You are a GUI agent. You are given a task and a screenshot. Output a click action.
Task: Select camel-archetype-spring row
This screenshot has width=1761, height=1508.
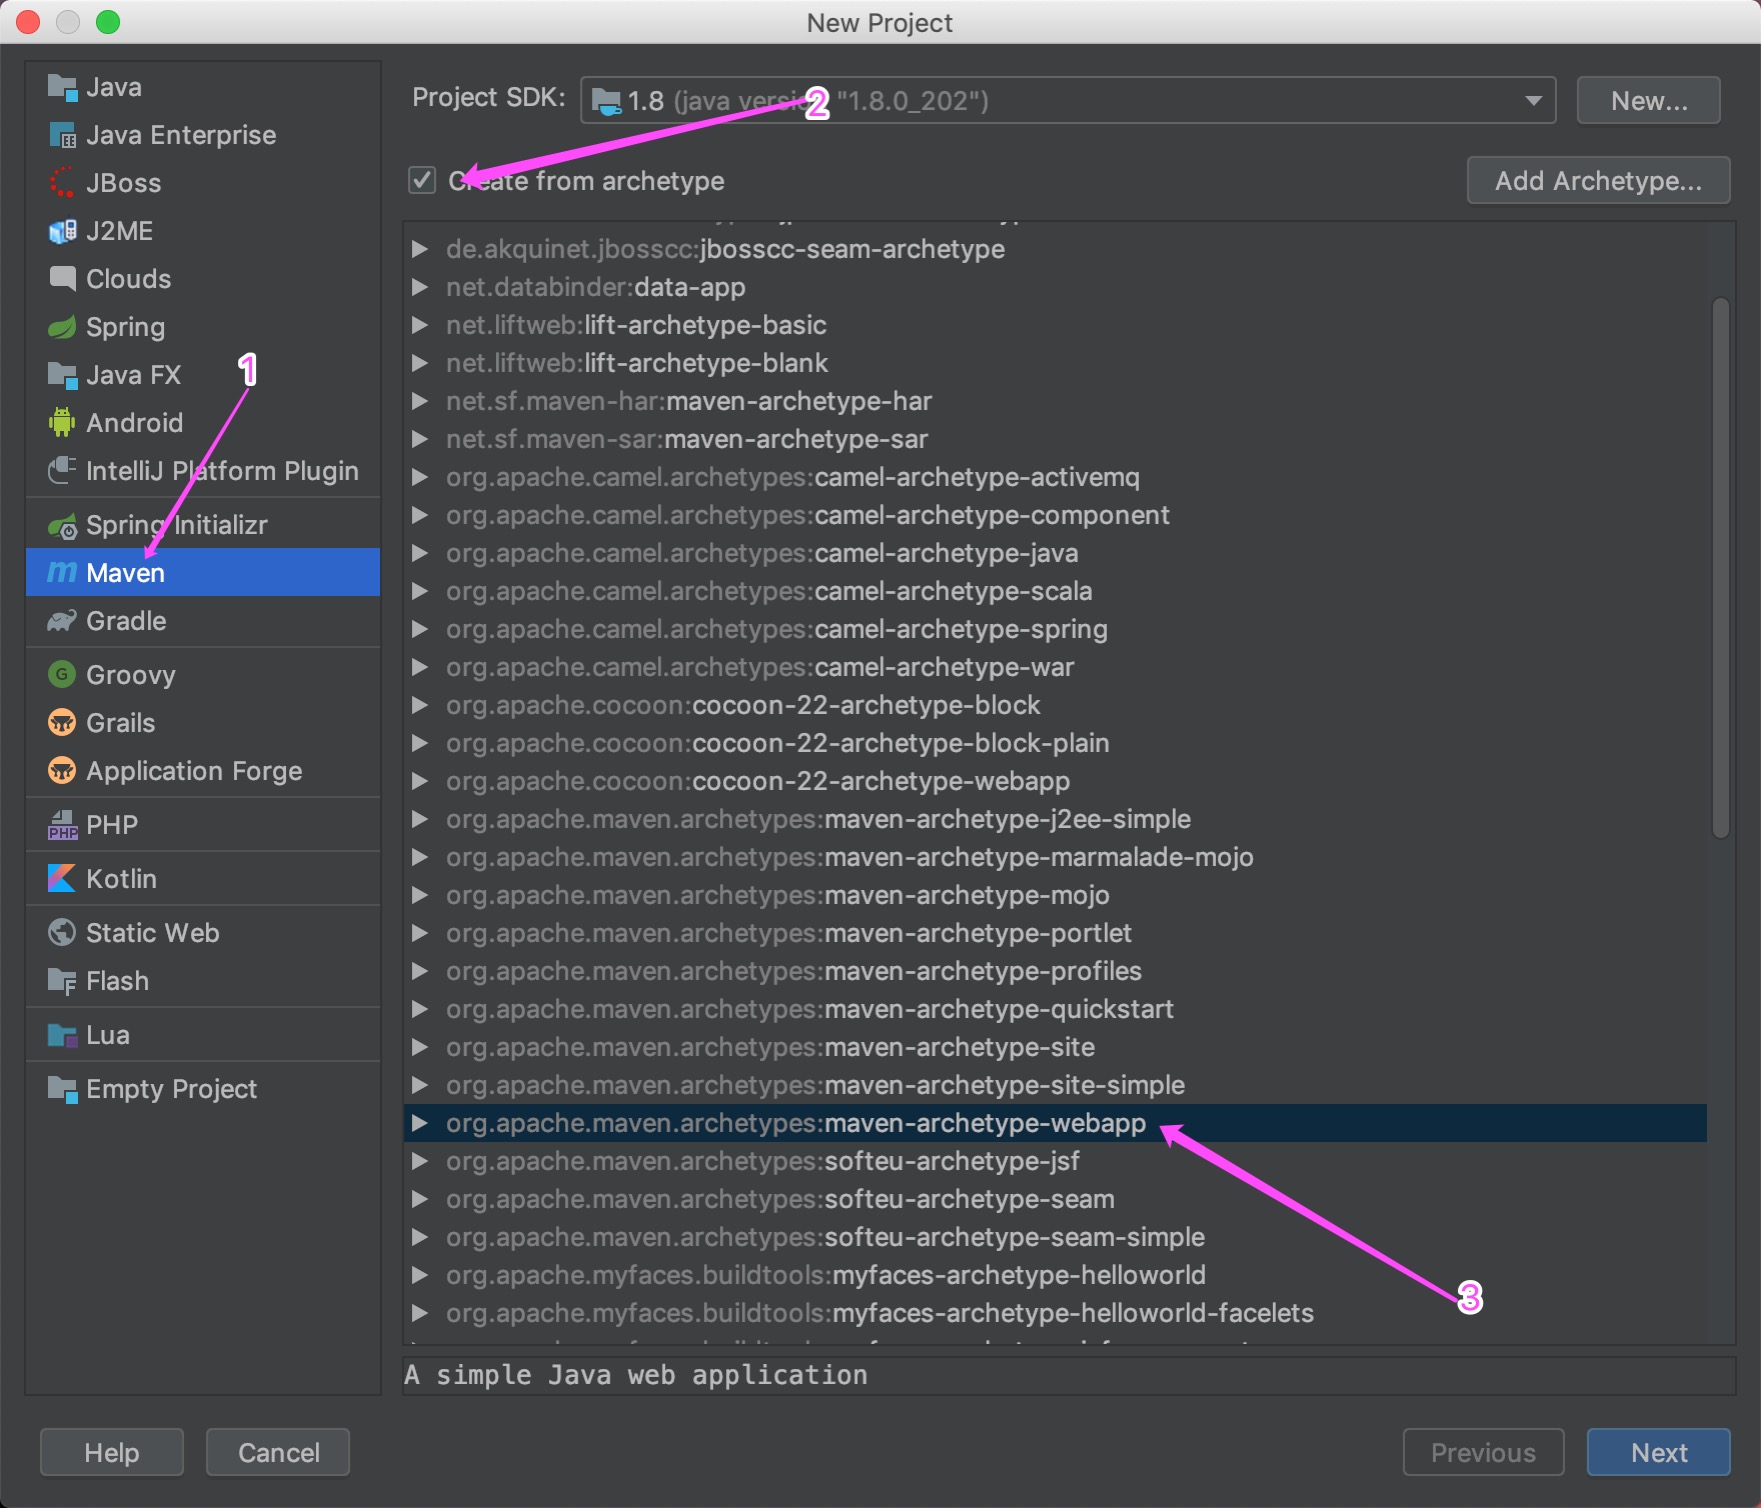click(x=1055, y=629)
